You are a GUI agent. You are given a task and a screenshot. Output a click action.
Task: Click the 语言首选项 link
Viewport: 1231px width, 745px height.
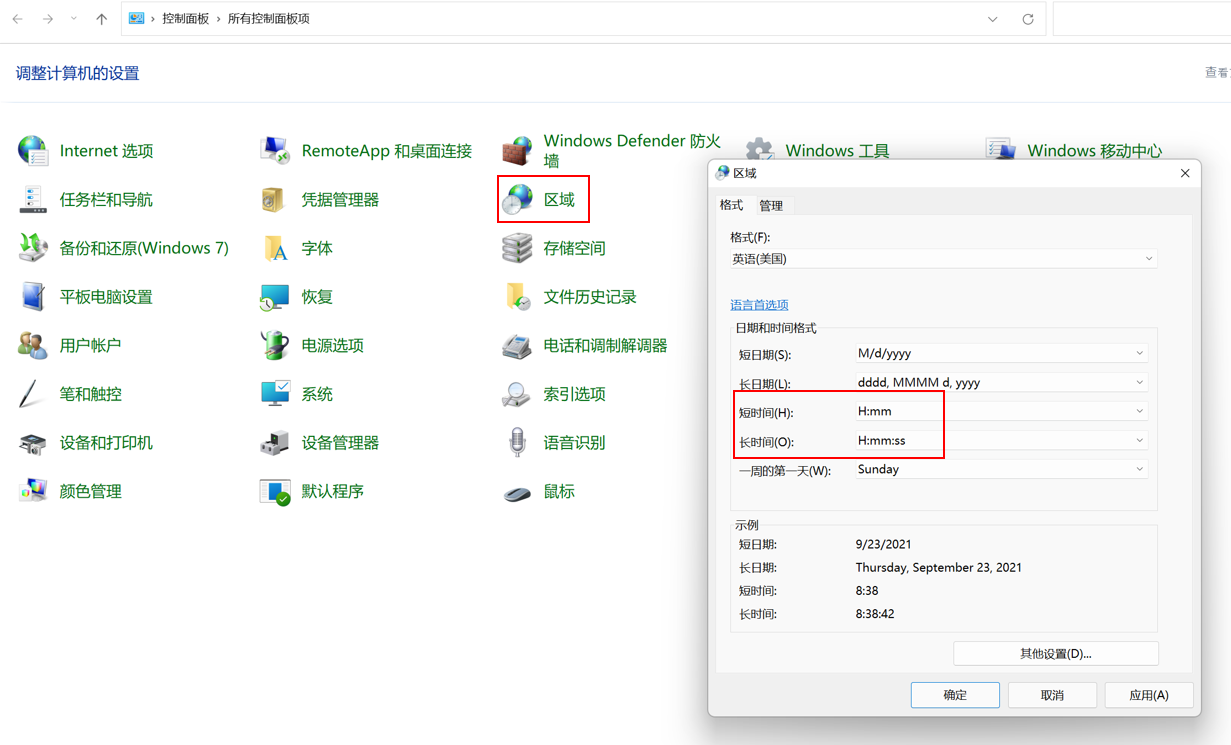tap(759, 305)
